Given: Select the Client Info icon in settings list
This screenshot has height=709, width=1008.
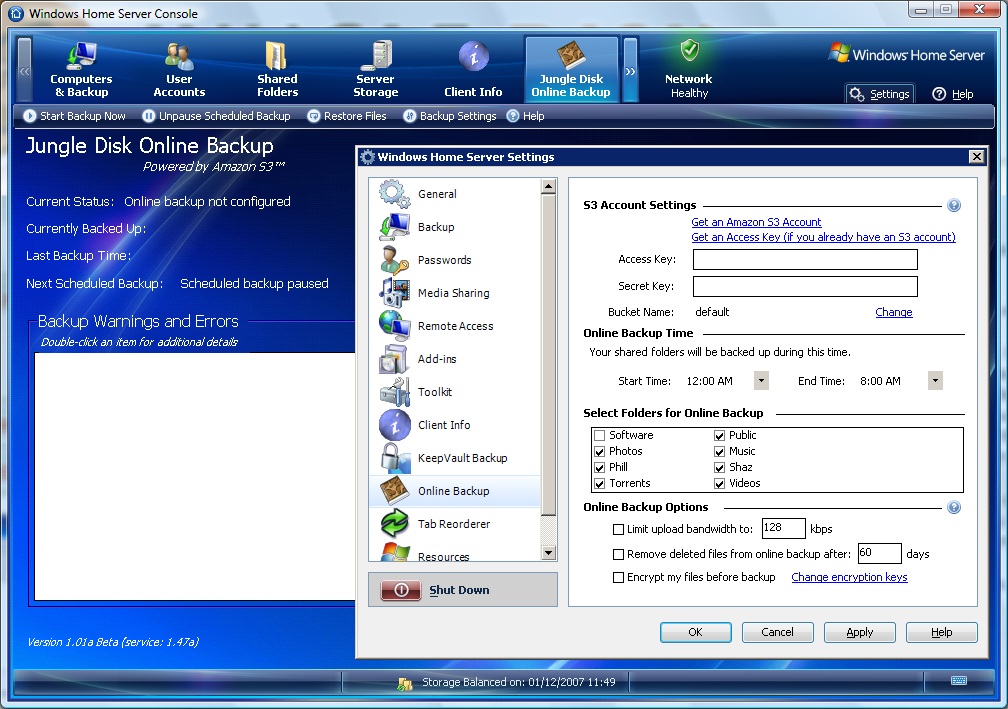Looking at the screenshot, I should click(394, 425).
